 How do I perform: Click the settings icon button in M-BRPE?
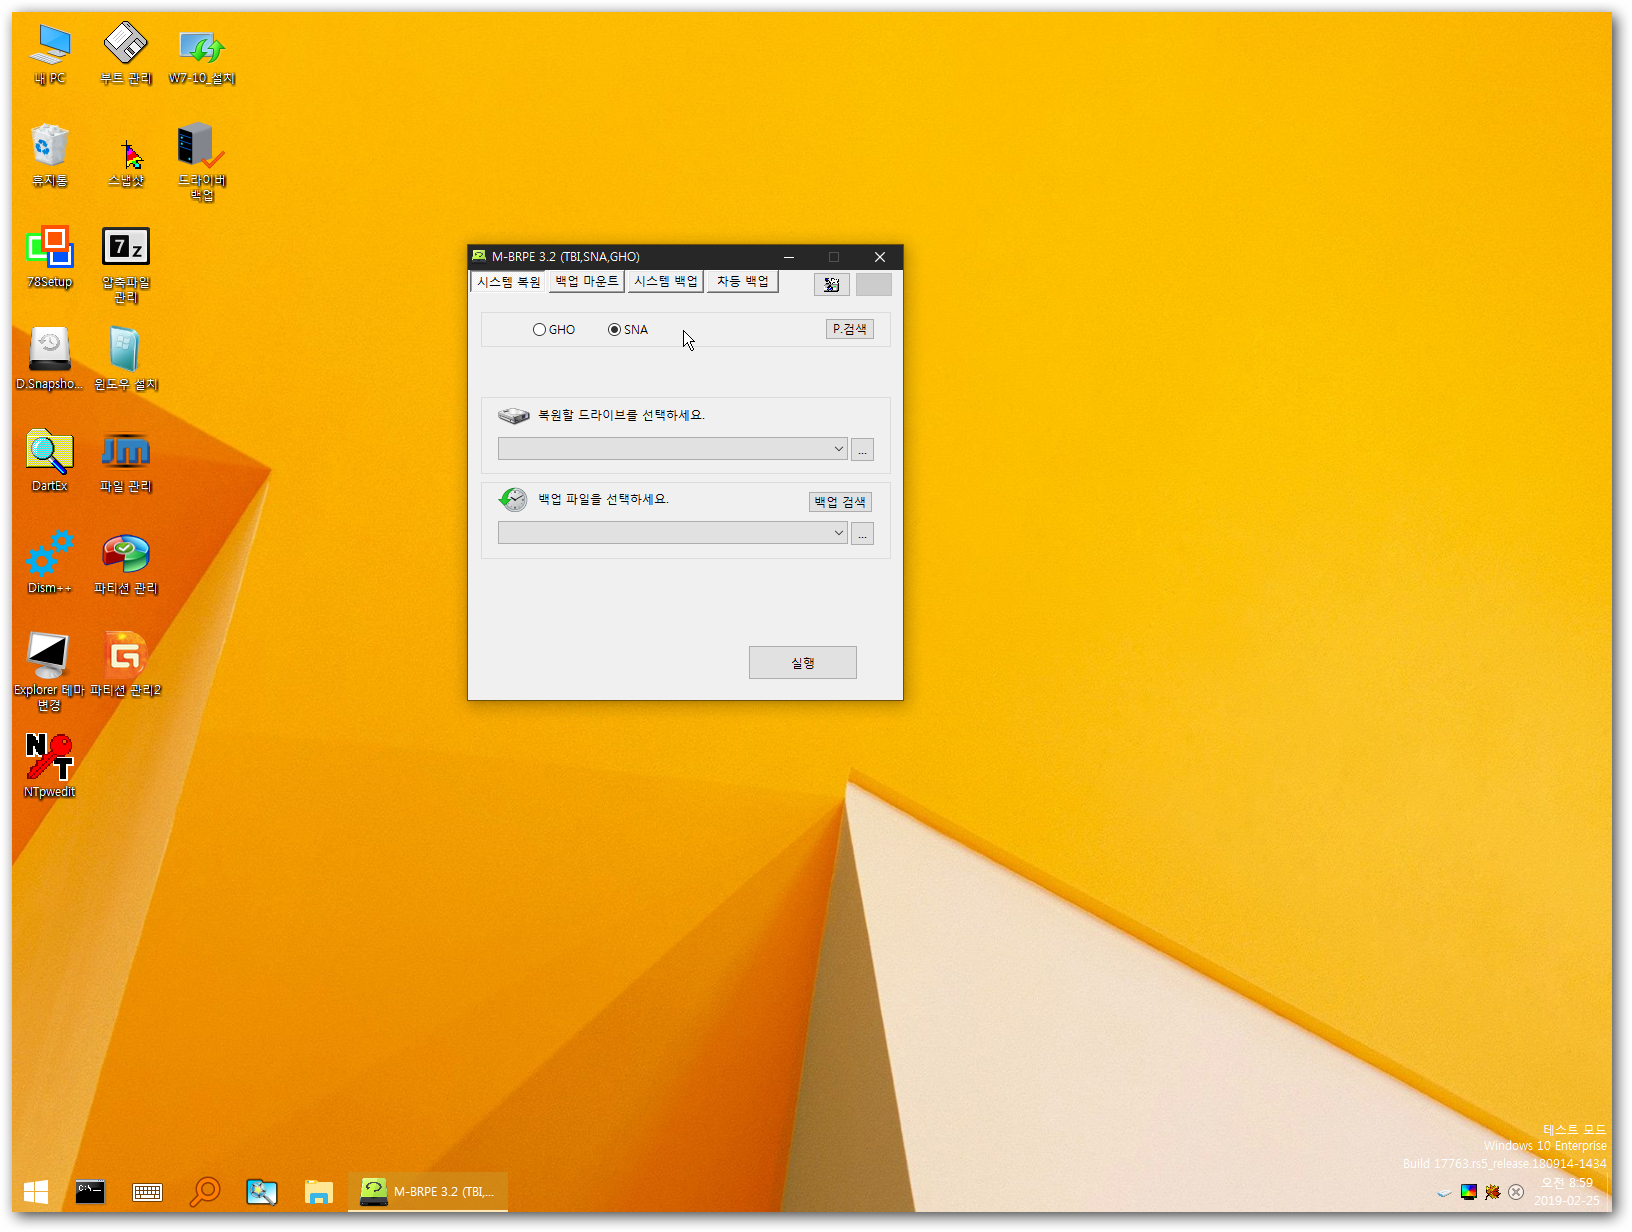832,284
